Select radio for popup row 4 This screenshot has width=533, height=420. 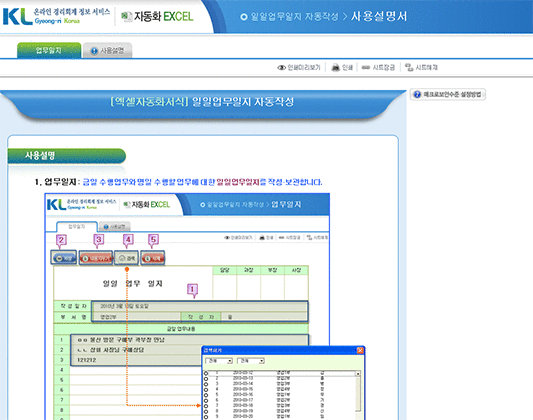tap(206, 390)
